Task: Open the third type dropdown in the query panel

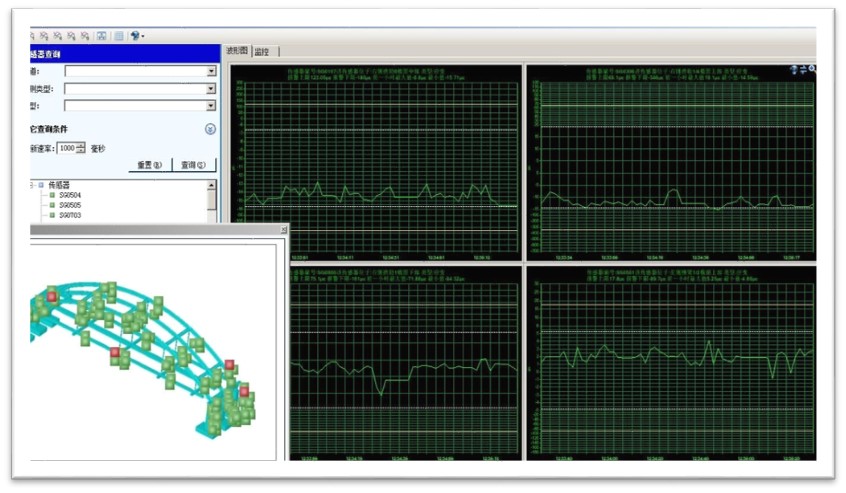Action: (x=211, y=105)
